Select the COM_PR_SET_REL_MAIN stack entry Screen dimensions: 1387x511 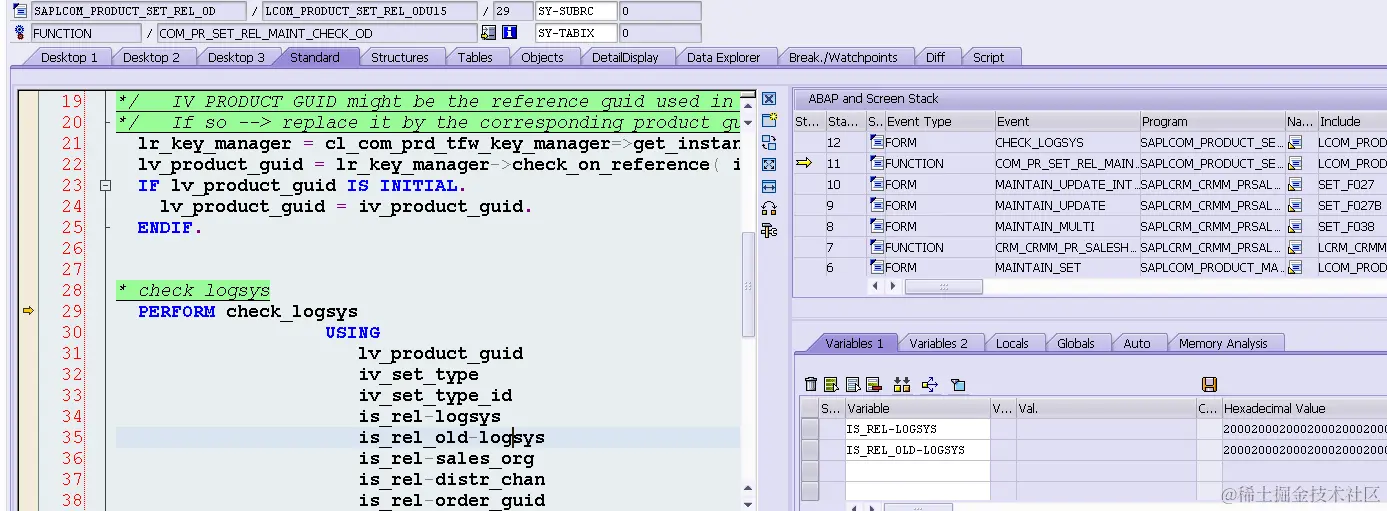[1065, 164]
